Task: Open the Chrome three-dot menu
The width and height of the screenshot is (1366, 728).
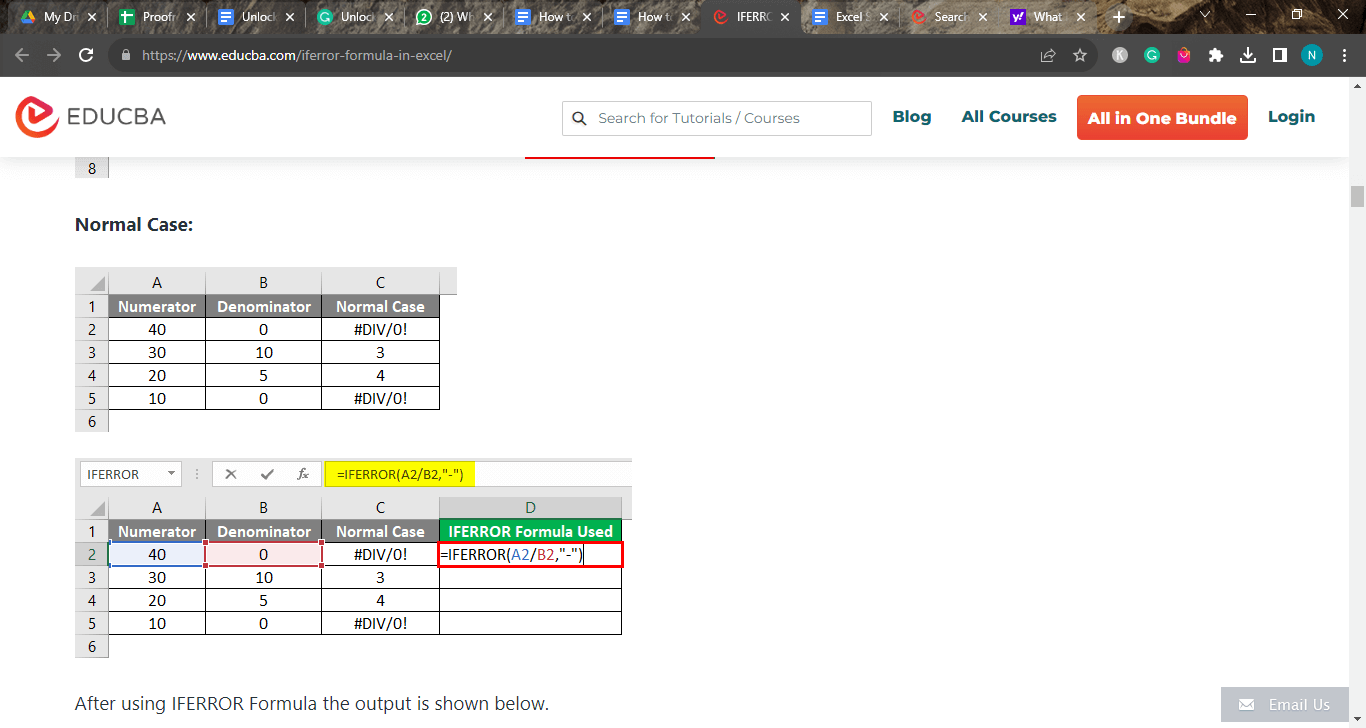Action: tap(1344, 55)
